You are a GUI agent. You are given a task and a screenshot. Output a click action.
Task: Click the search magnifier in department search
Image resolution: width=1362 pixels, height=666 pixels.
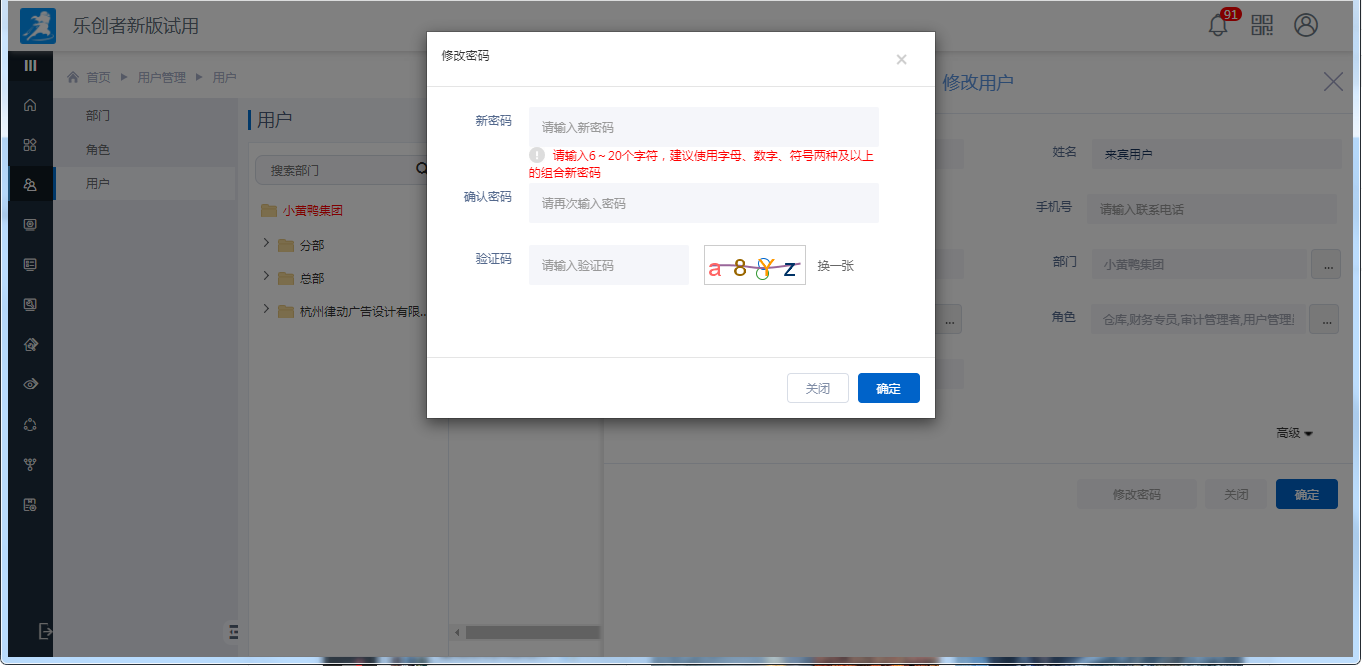point(421,170)
